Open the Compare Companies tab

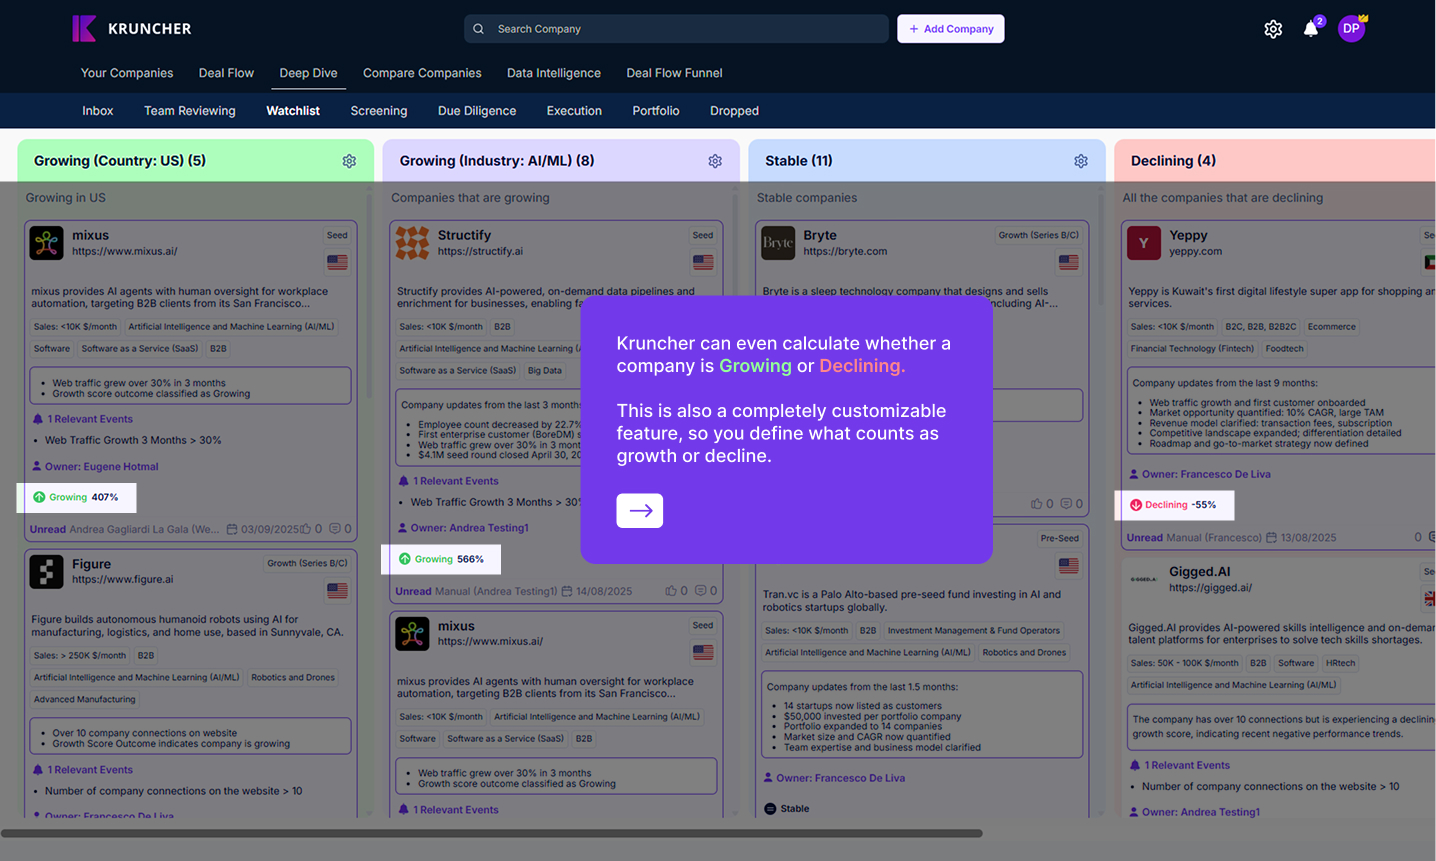pyautogui.click(x=422, y=73)
